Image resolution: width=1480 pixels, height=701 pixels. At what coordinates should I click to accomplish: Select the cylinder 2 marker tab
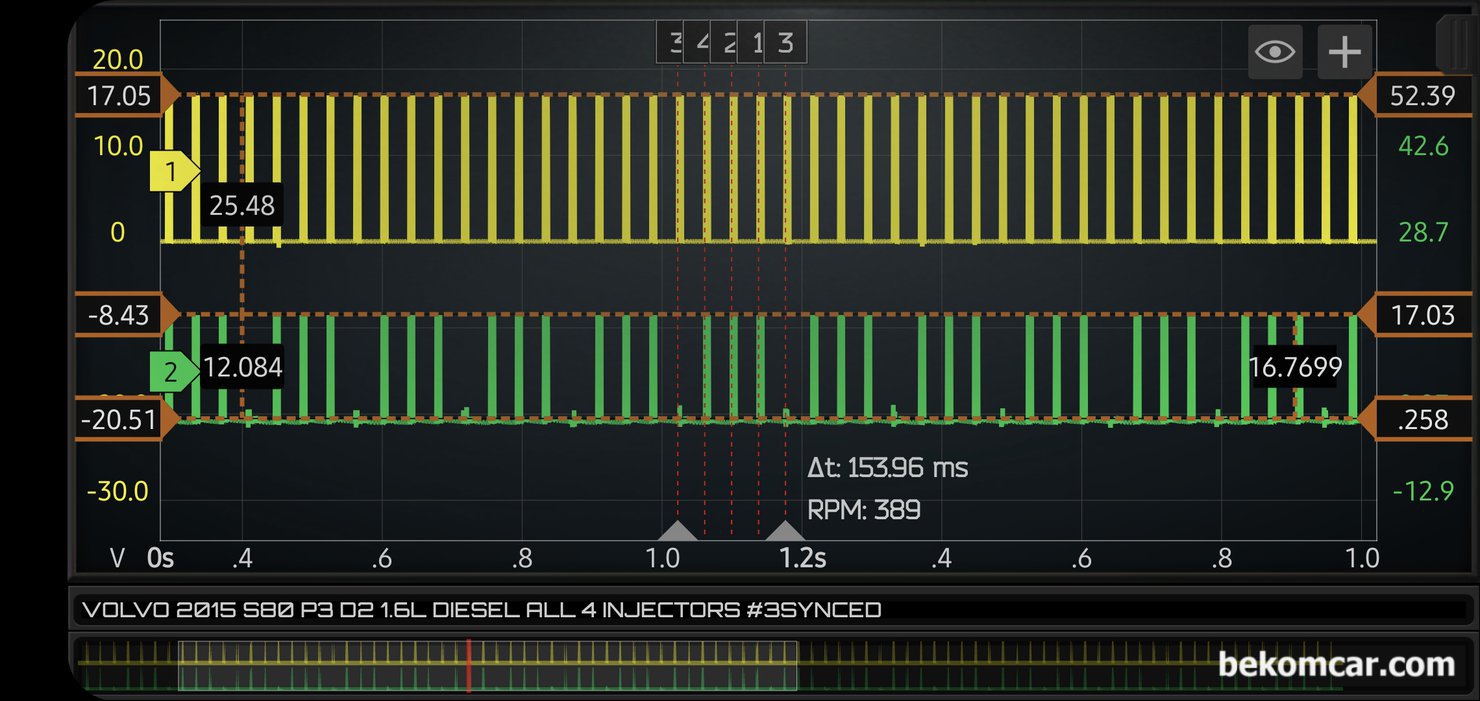728,43
